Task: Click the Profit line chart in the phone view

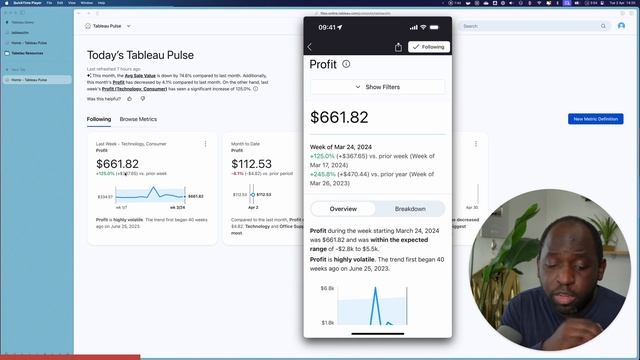Action: (372, 305)
